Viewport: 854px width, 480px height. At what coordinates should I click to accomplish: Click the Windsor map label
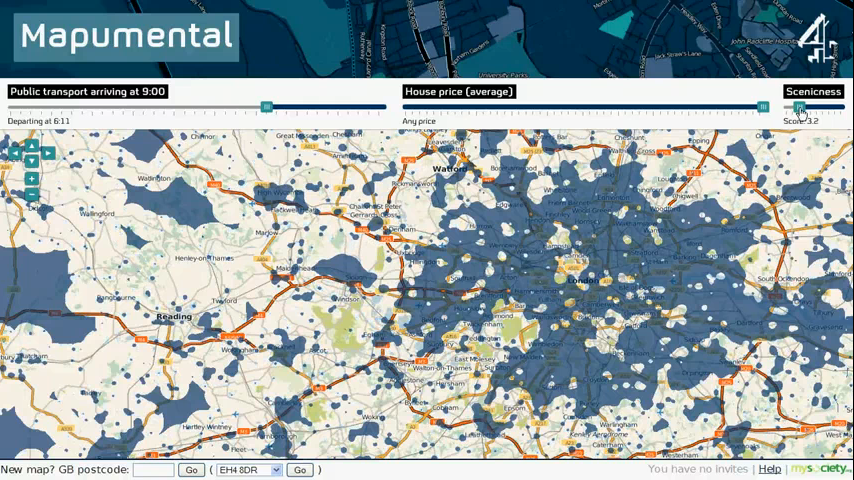346,299
